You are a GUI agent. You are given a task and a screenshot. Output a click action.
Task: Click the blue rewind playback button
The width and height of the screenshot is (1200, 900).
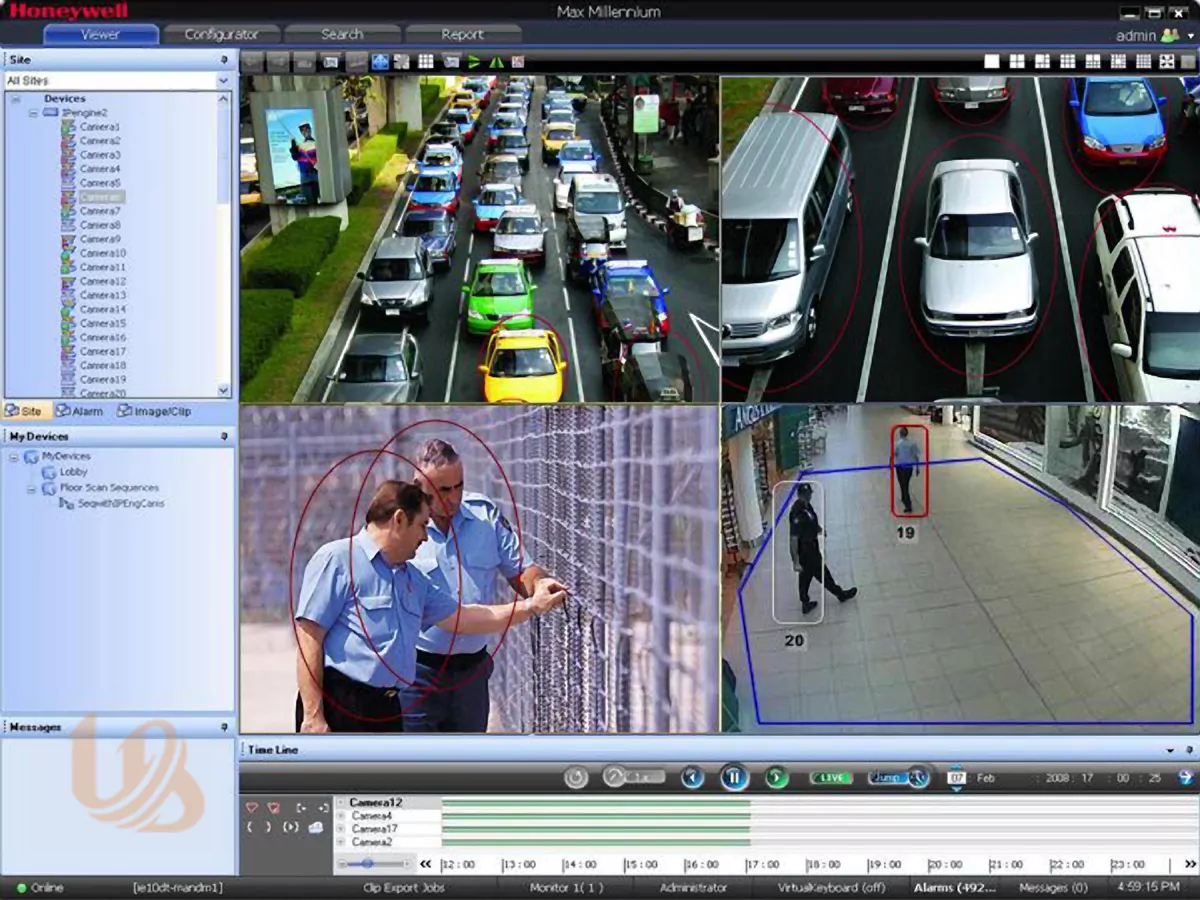(692, 777)
